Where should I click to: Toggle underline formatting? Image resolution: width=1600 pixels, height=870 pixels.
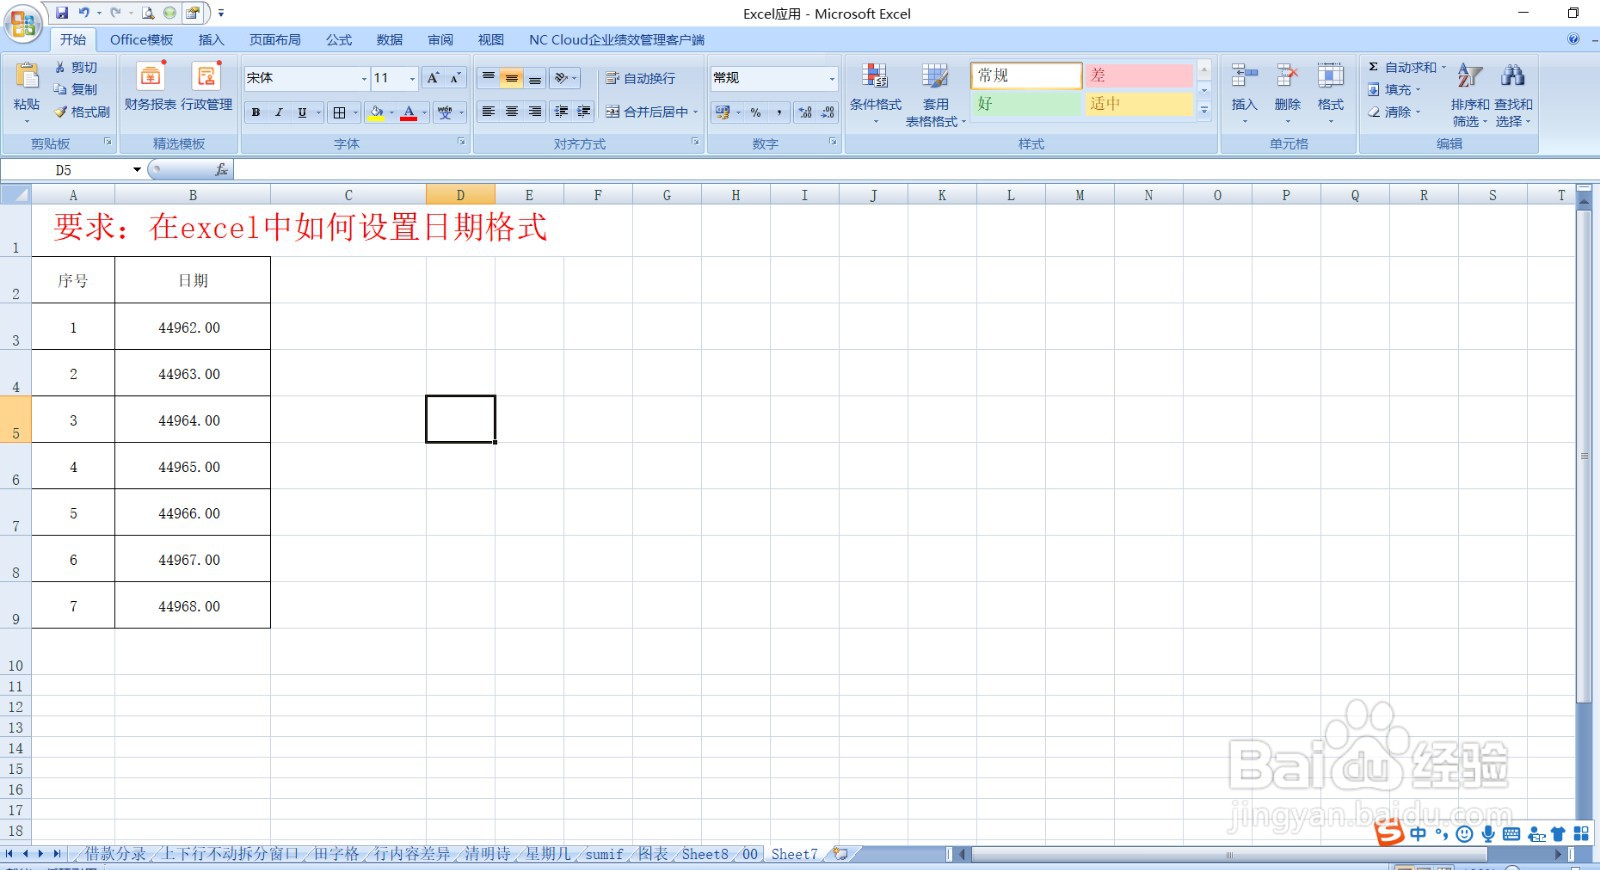(x=302, y=112)
